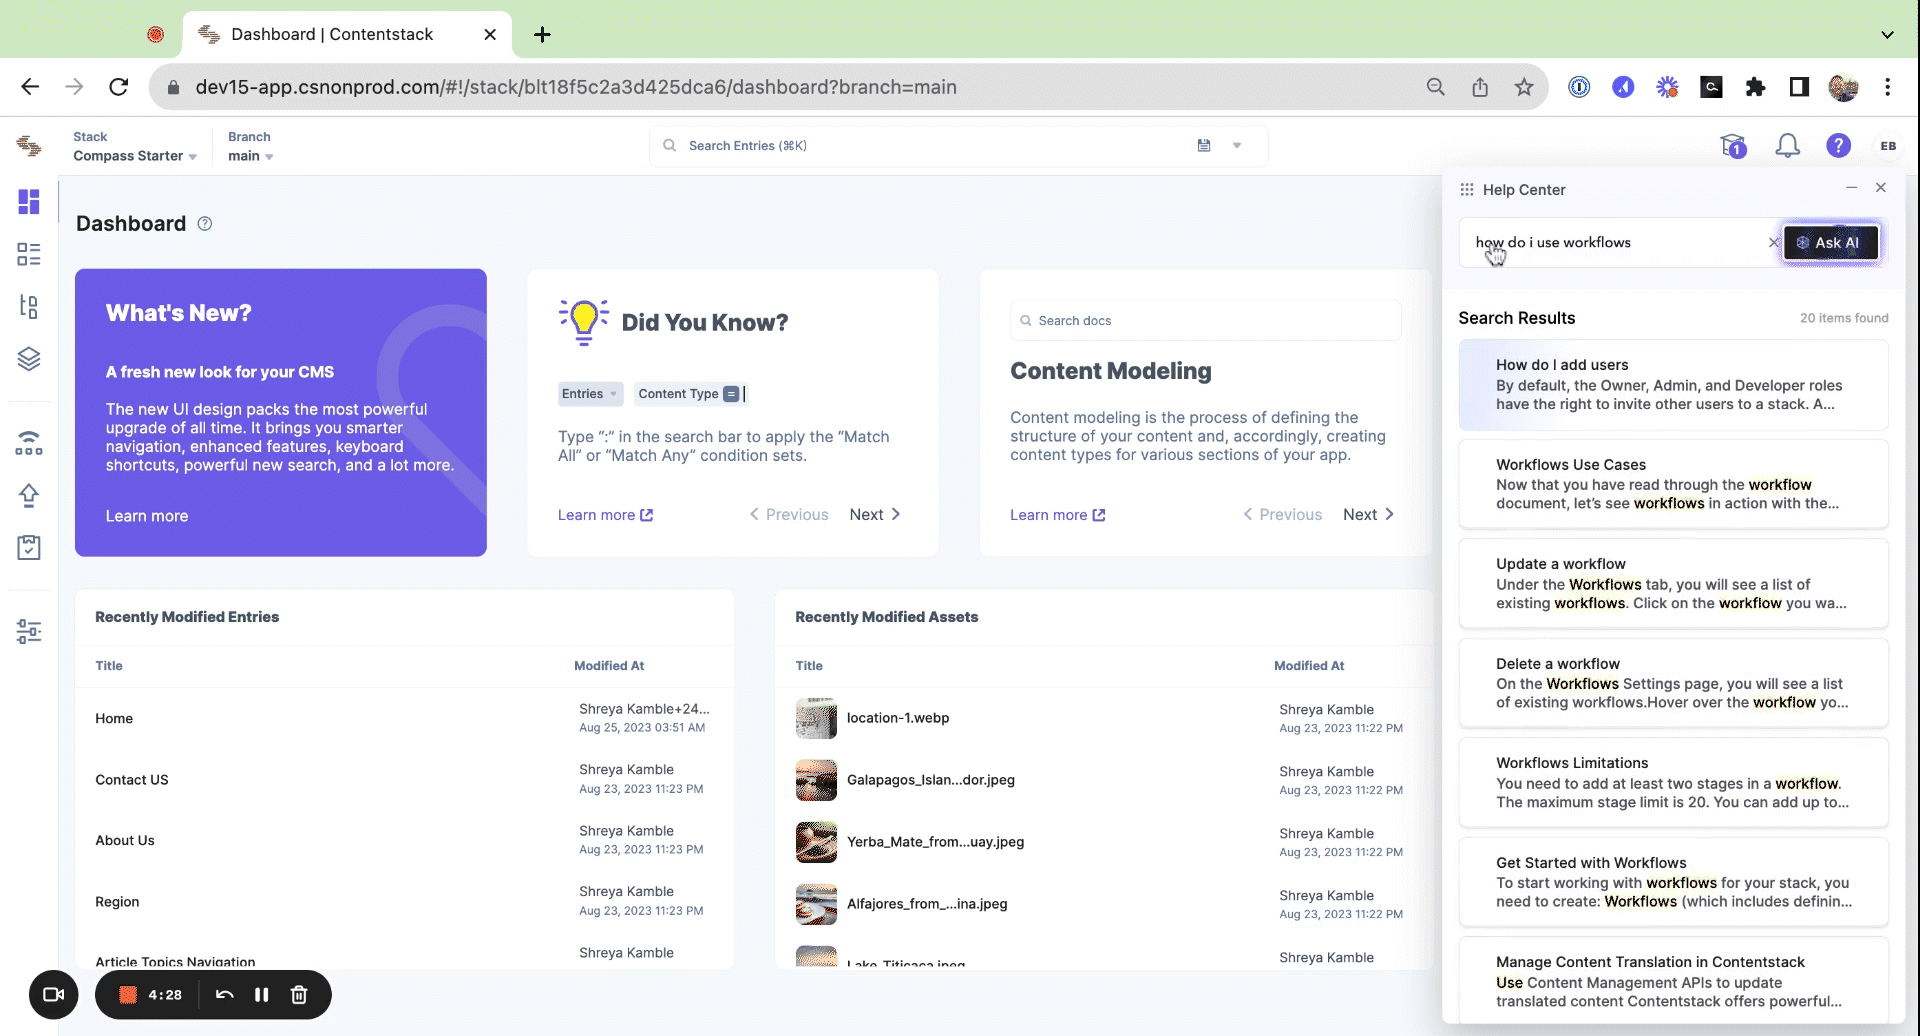Open 'How do I add users' result
The width and height of the screenshot is (1920, 1036).
pos(1673,385)
